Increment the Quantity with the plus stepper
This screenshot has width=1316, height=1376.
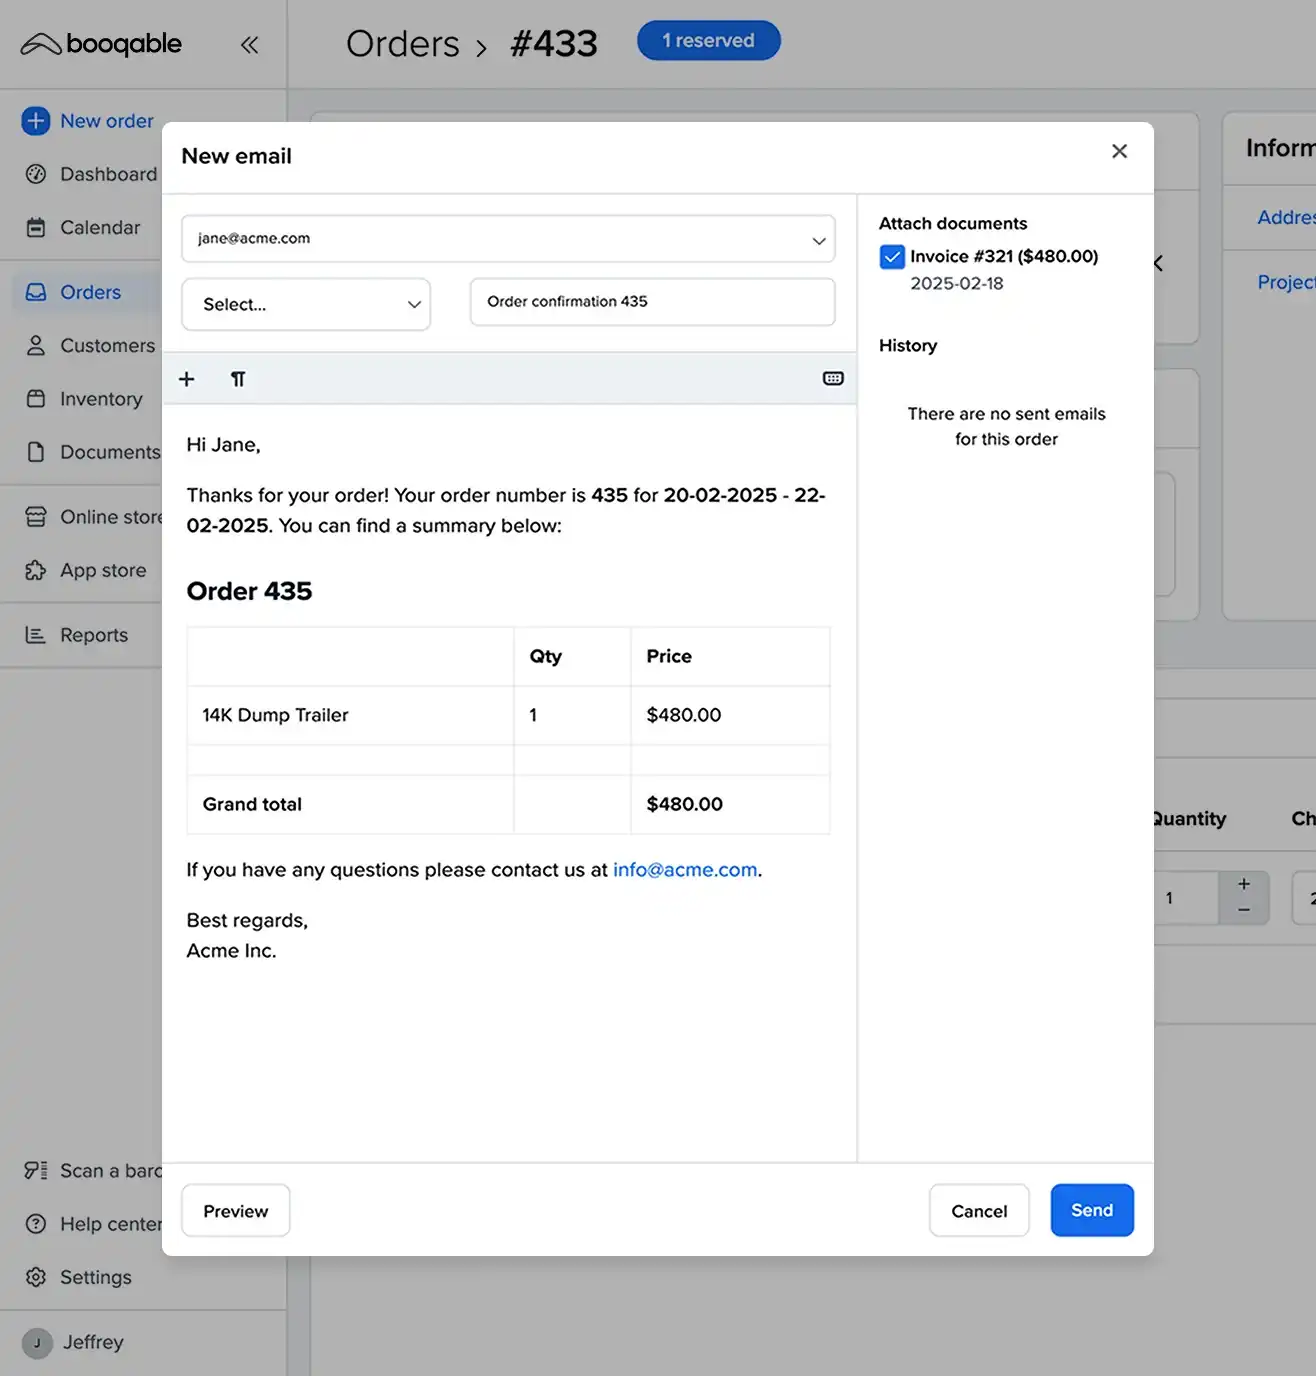click(x=1244, y=884)
